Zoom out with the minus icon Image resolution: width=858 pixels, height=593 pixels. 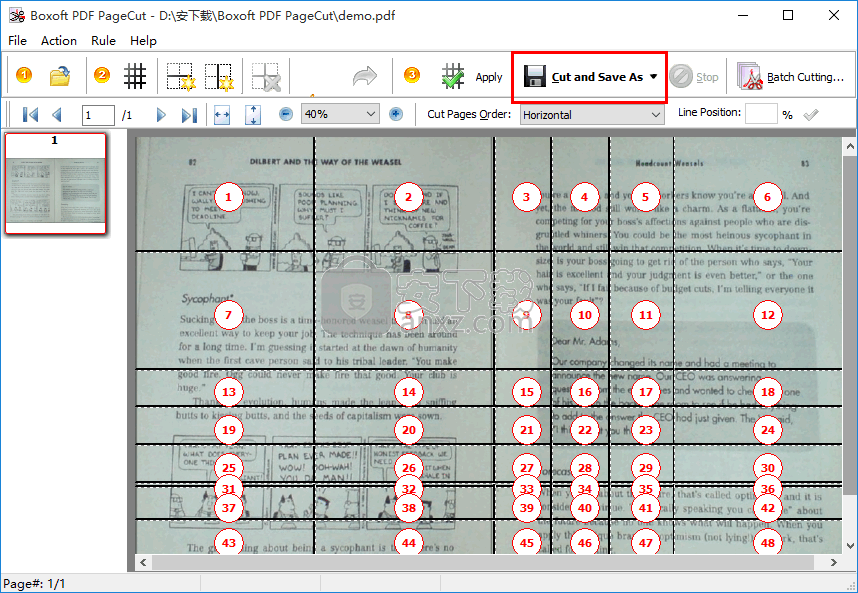[x=286, y=114]
